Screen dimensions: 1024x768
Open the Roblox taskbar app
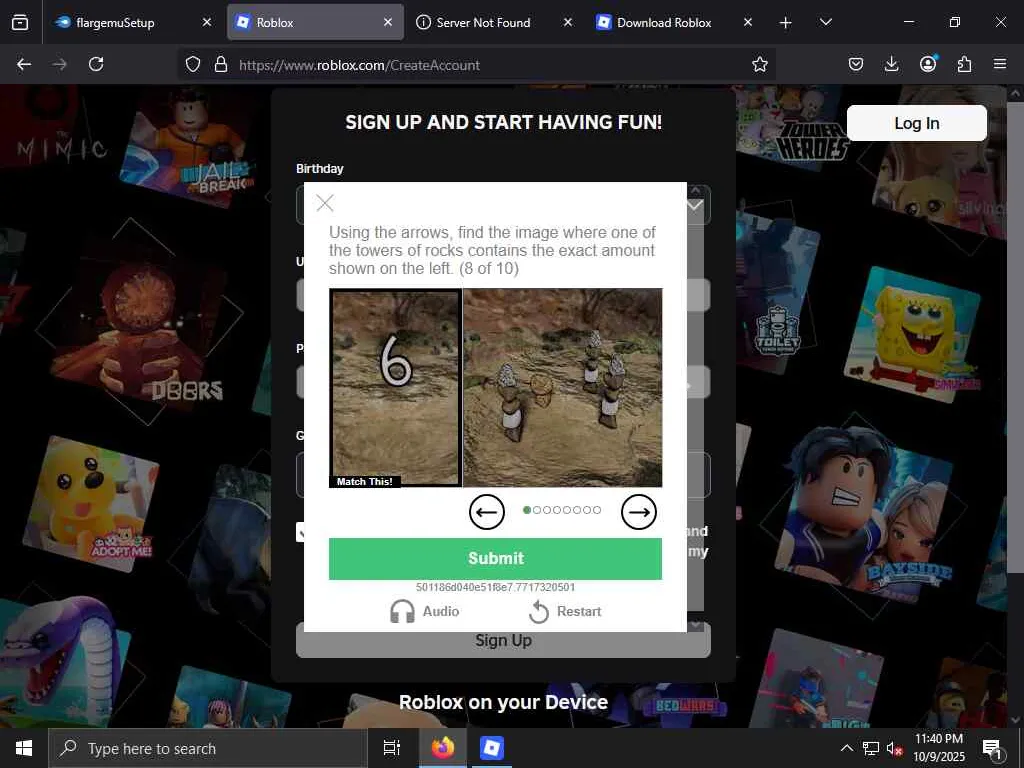tap(491, 748)
